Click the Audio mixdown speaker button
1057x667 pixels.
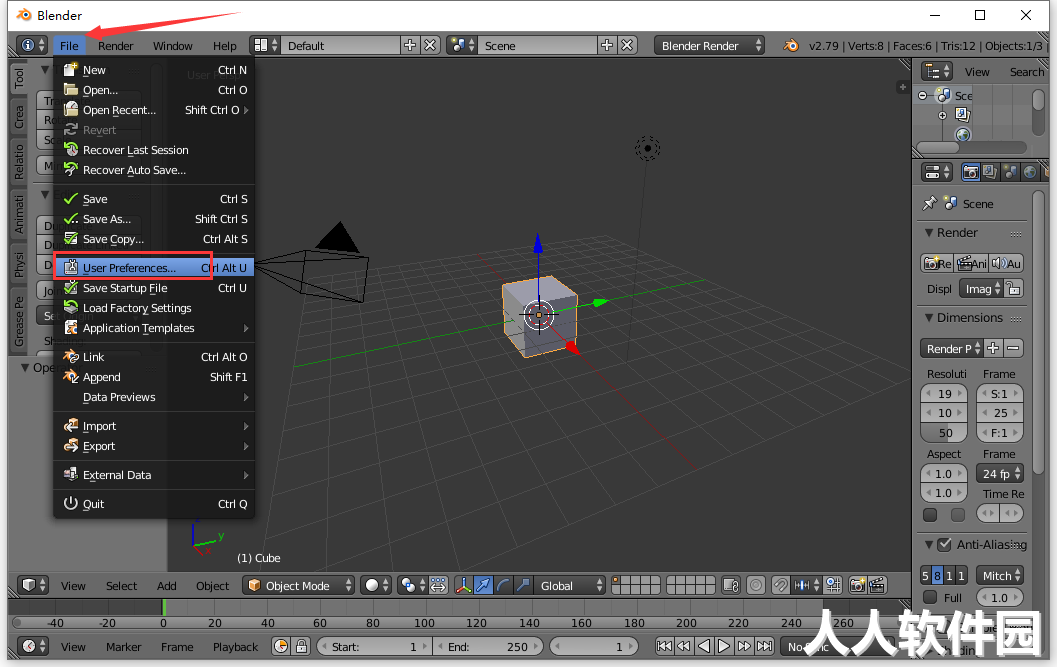(1006, 263)
